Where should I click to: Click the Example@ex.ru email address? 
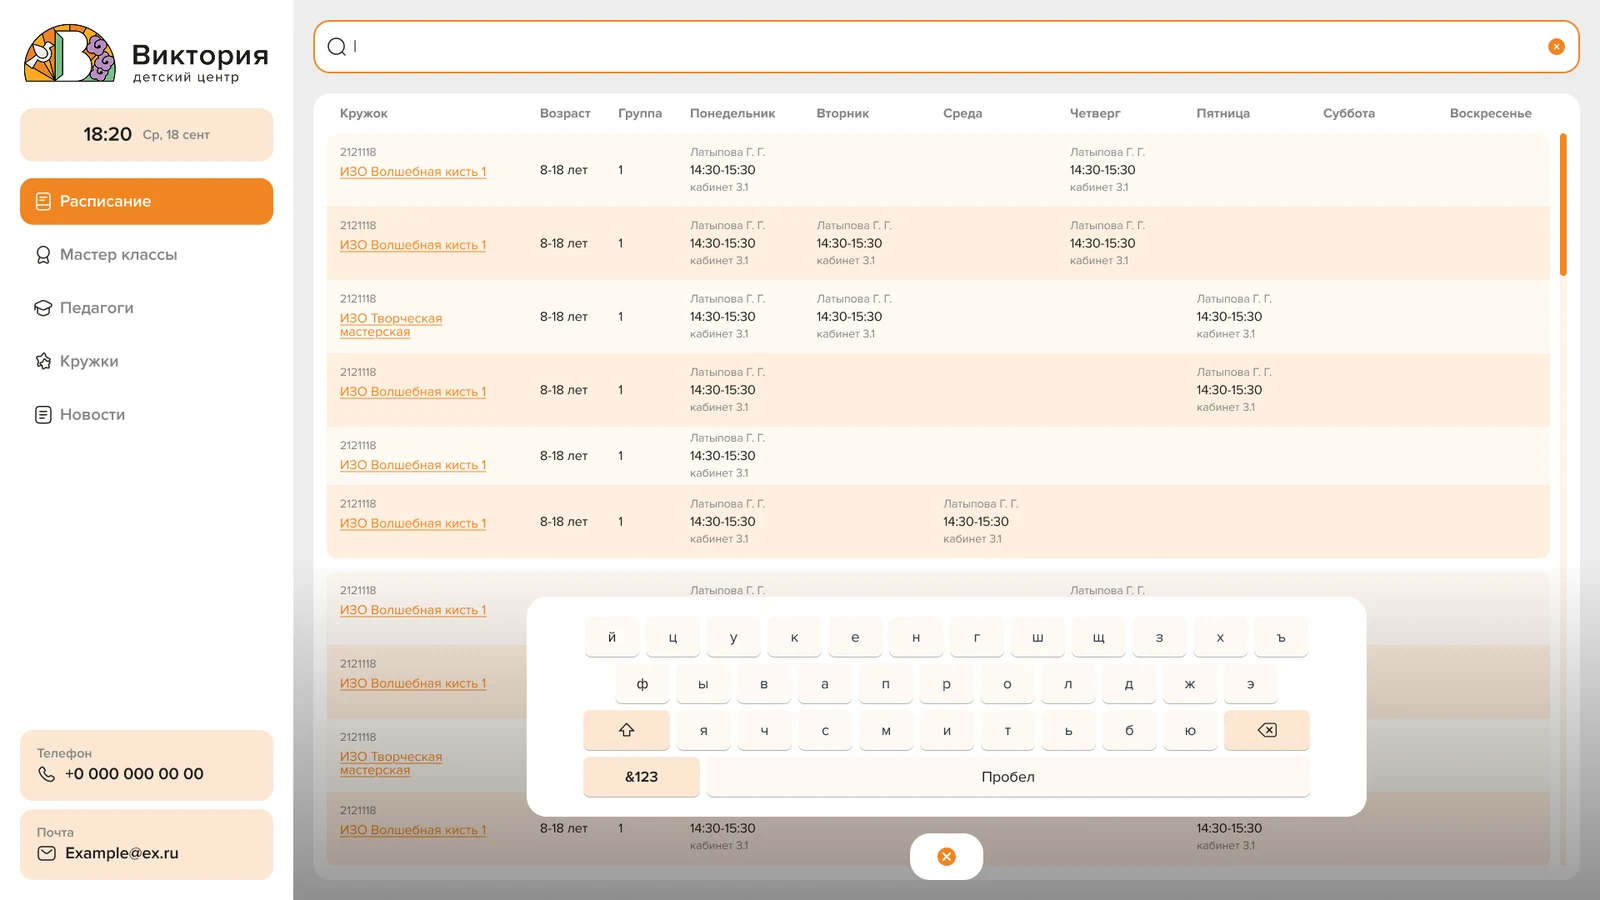click(x=122, y=853)
